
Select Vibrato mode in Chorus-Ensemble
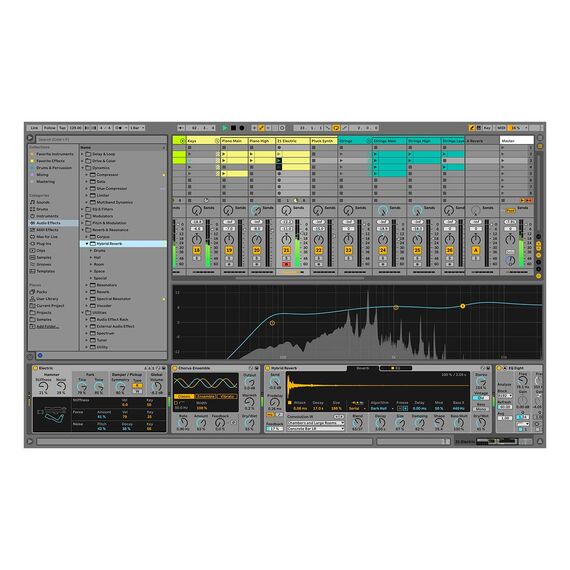tap(228, 397)
